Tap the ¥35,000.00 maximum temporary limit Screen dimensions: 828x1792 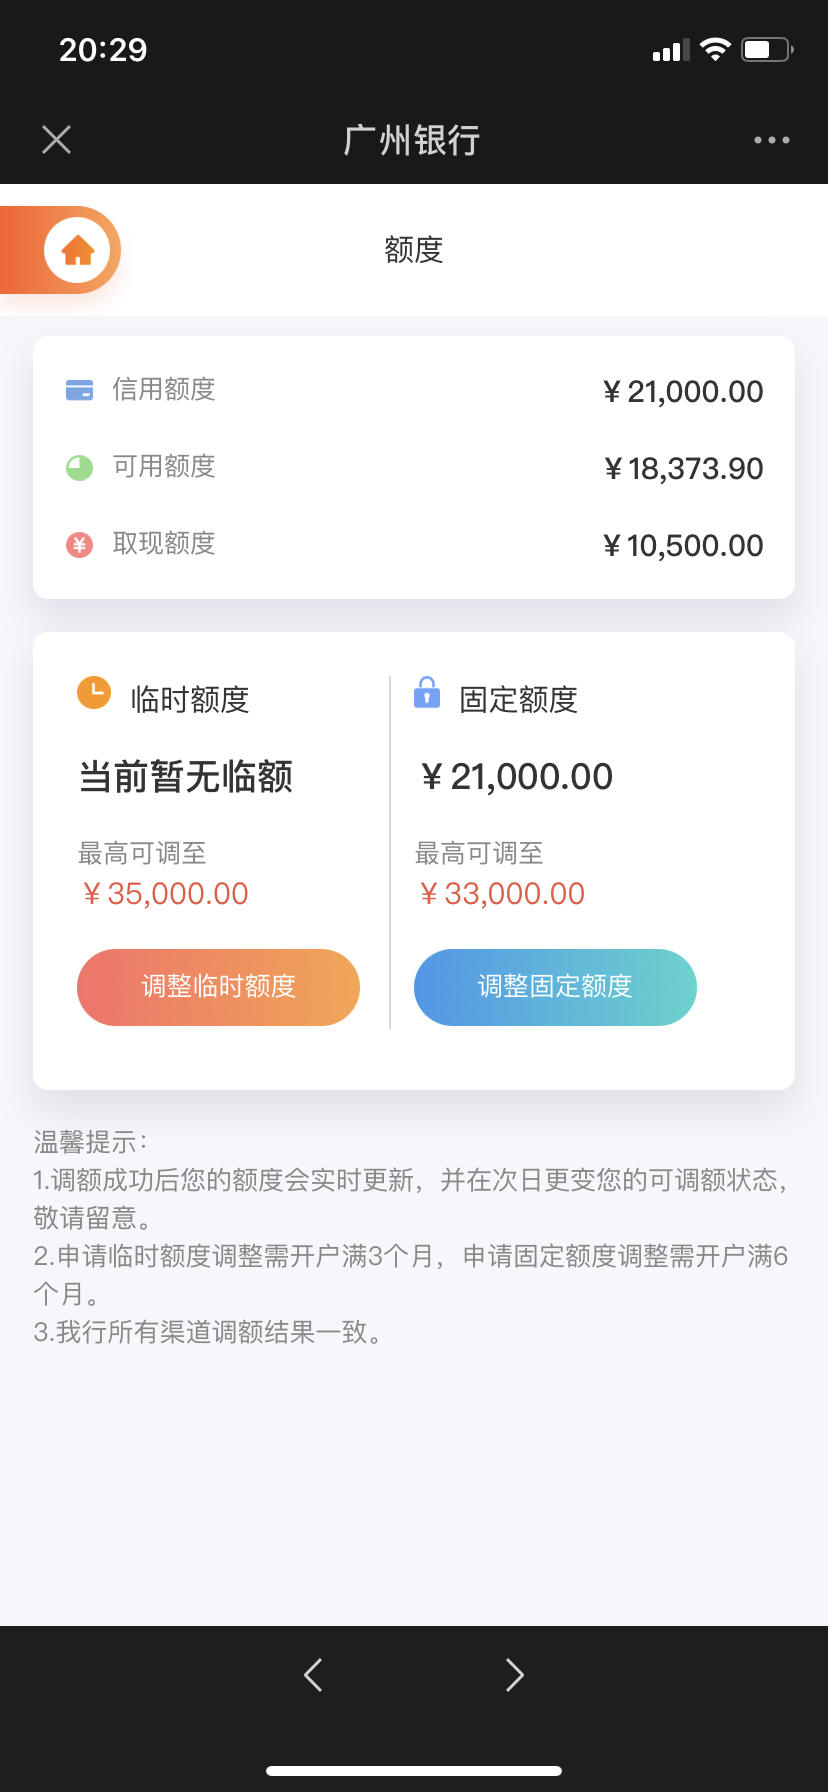(165, 894)
